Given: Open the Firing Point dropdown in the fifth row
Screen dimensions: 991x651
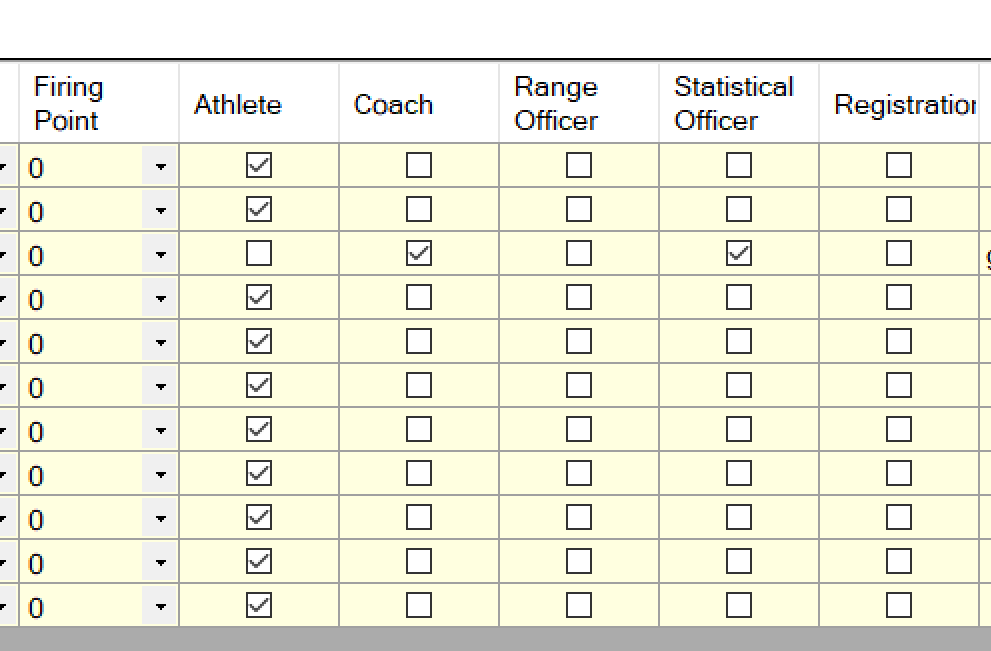Looking at the screenshot, I should [163, 340].
